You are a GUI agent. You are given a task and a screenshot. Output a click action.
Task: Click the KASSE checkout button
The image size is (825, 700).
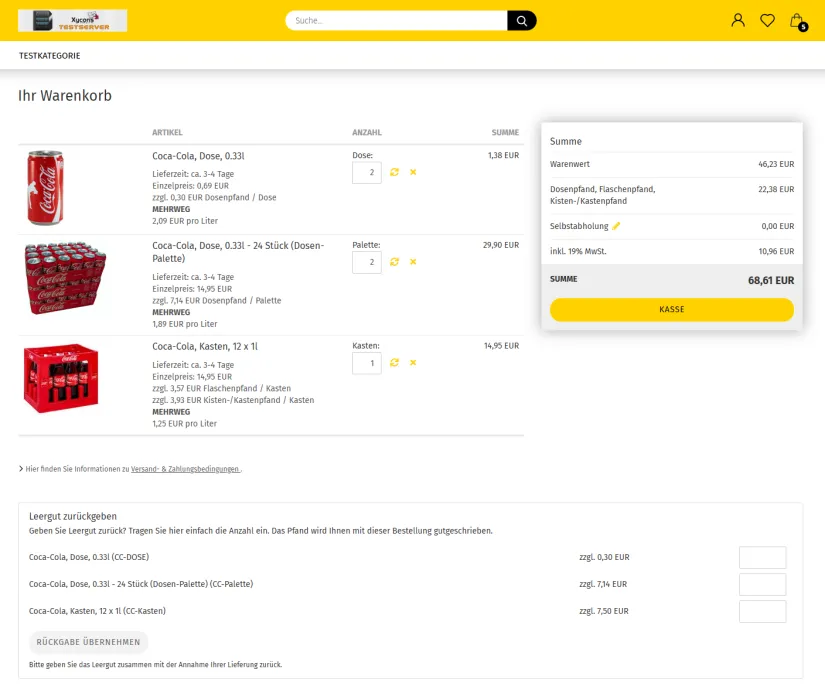pyautogui.click(x=671, y=309)
